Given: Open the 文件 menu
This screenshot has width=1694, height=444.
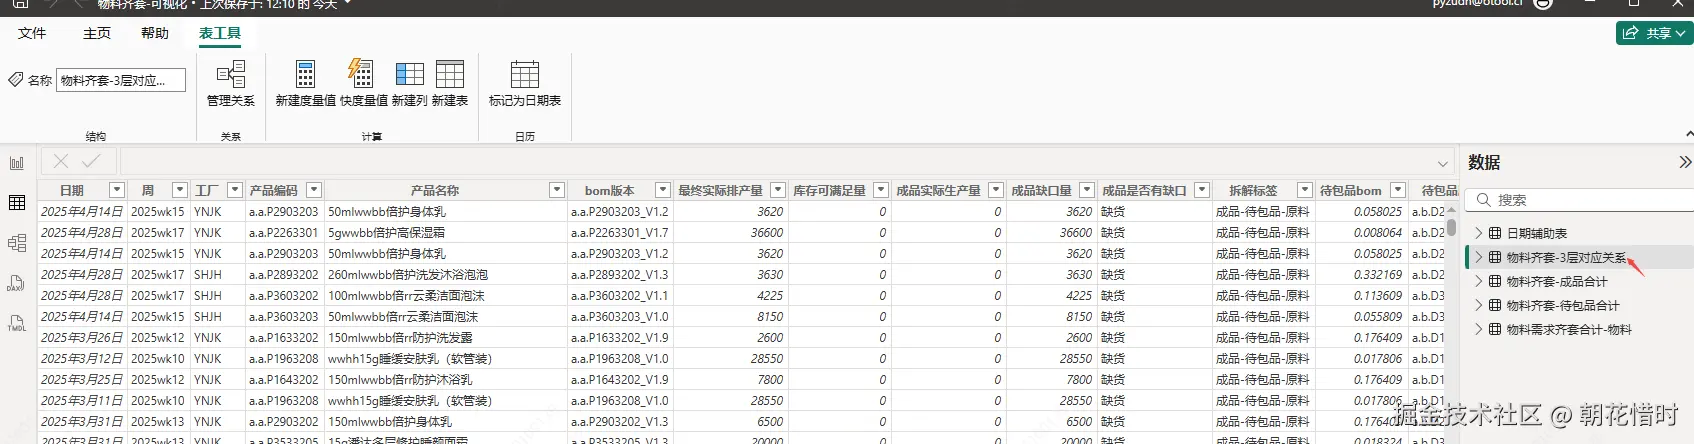Looking at the screenshot, I should click(x=32, y=33).
